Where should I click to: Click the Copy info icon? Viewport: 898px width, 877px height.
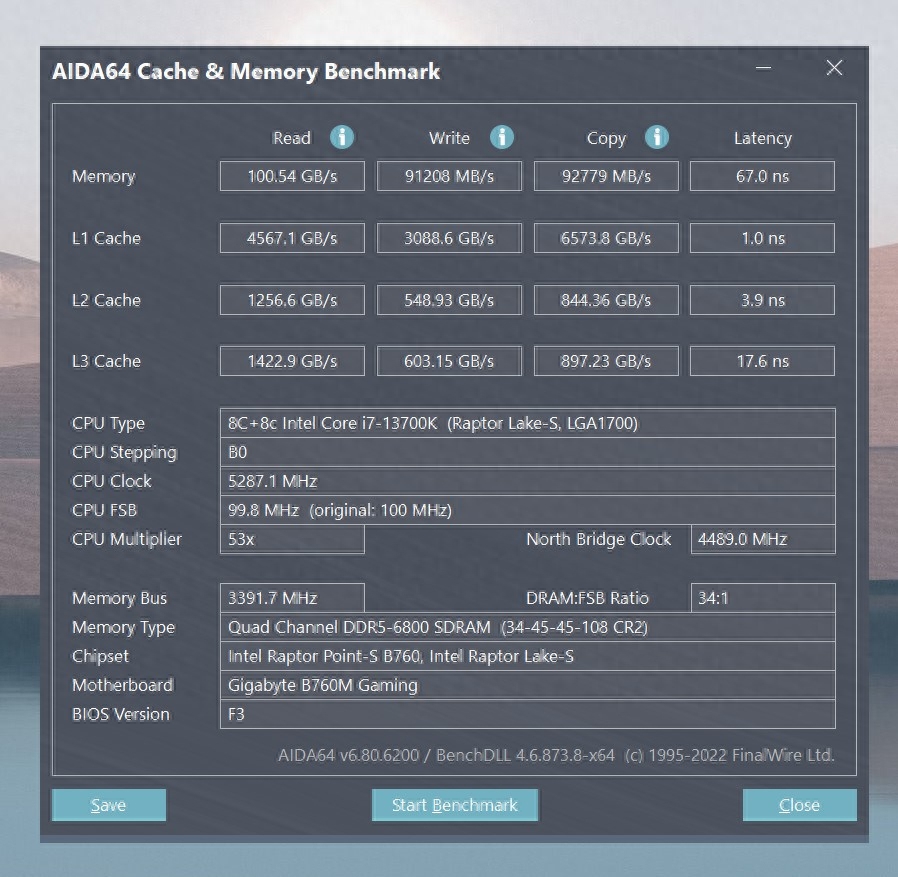coord(657,137)
